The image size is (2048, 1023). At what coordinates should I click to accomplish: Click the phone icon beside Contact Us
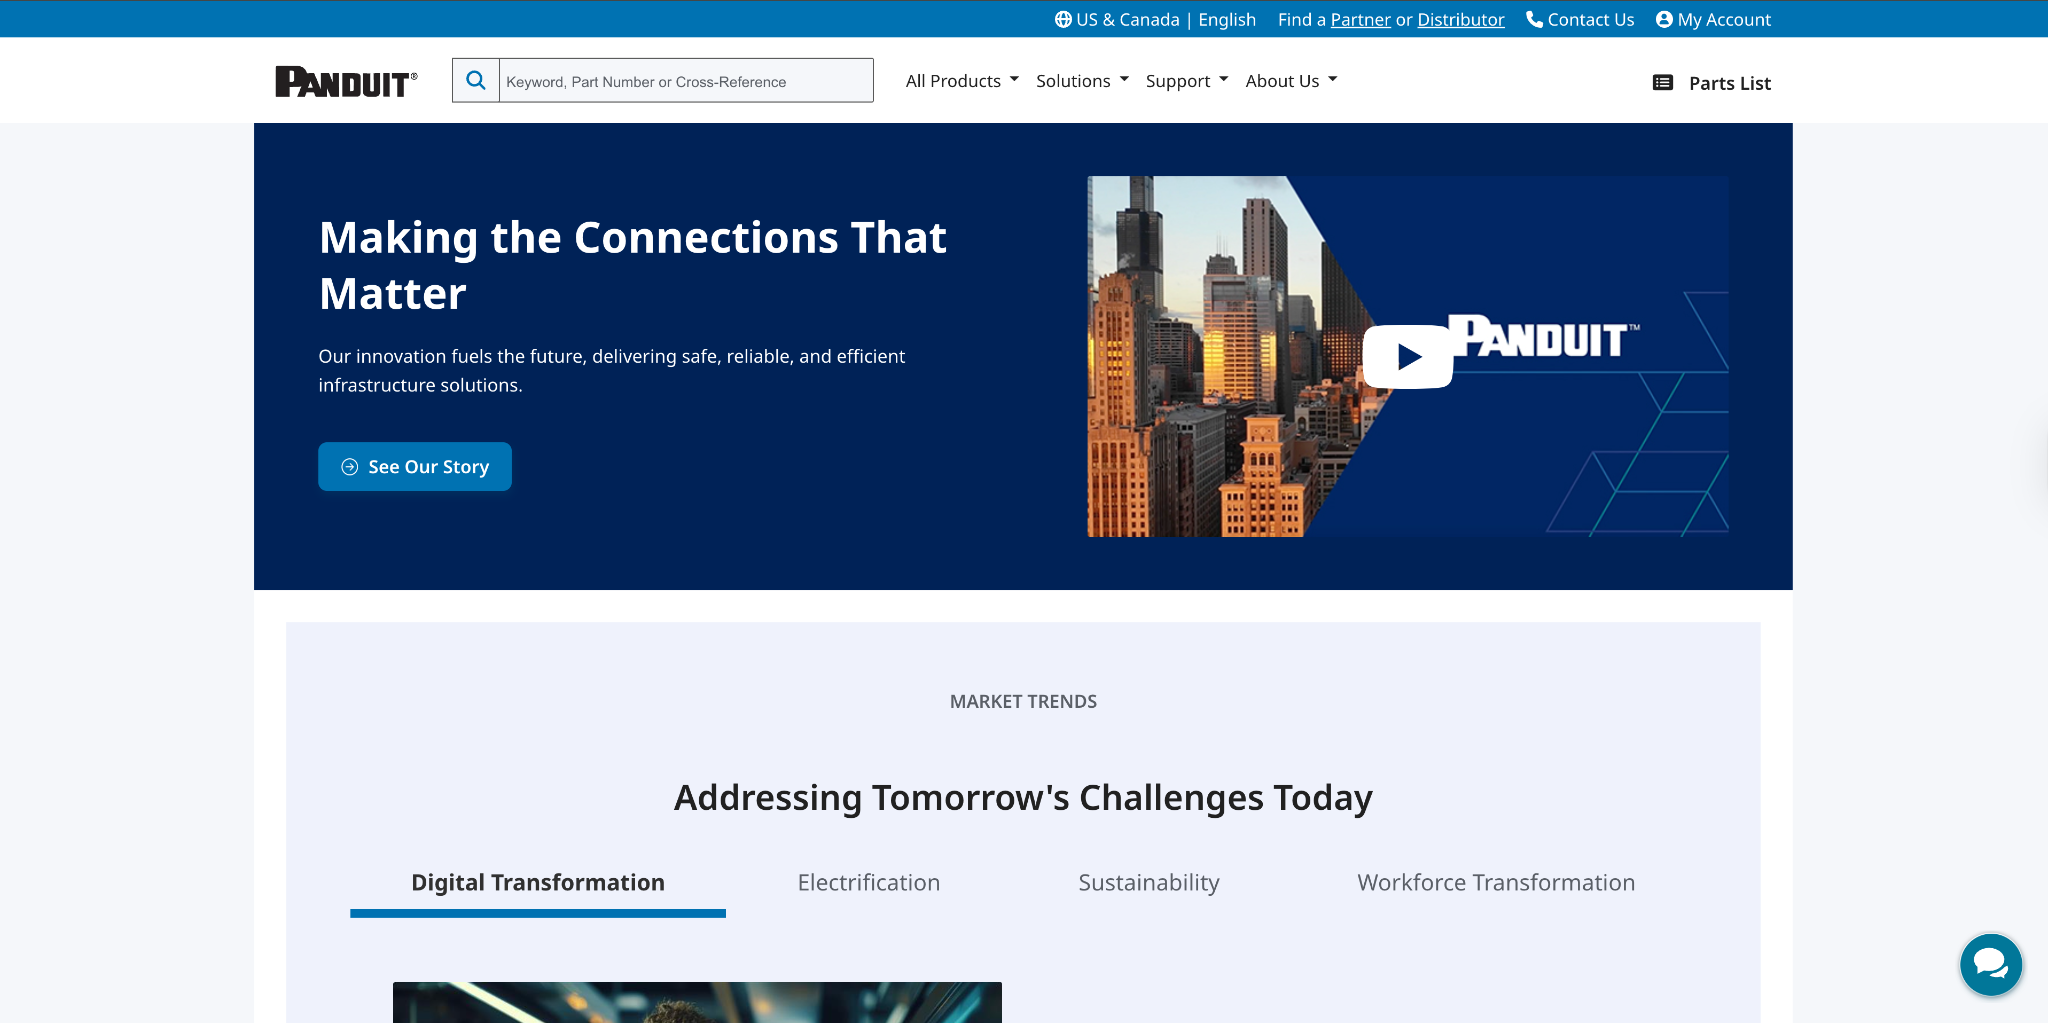point(1532,19)
